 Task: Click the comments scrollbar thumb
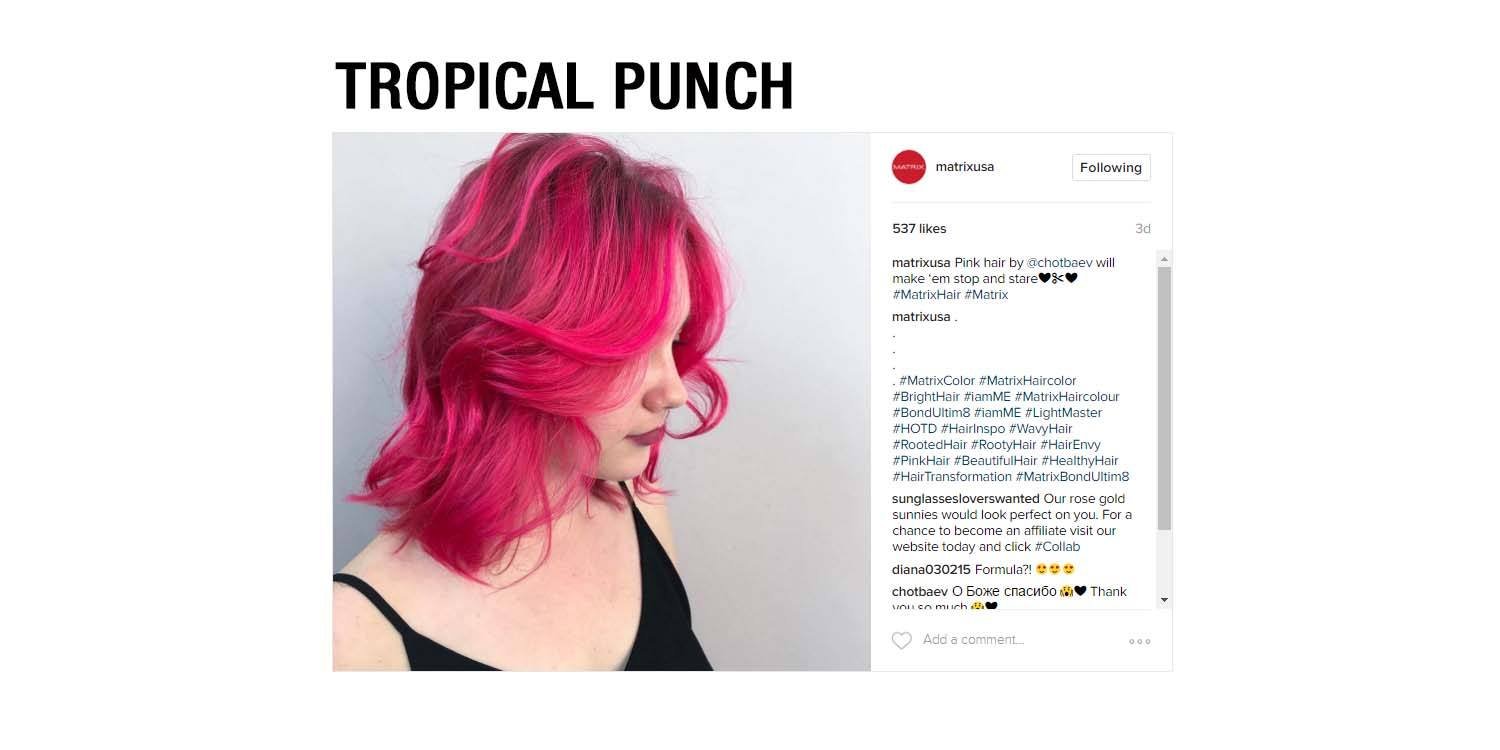click(x=1164, y=398)
